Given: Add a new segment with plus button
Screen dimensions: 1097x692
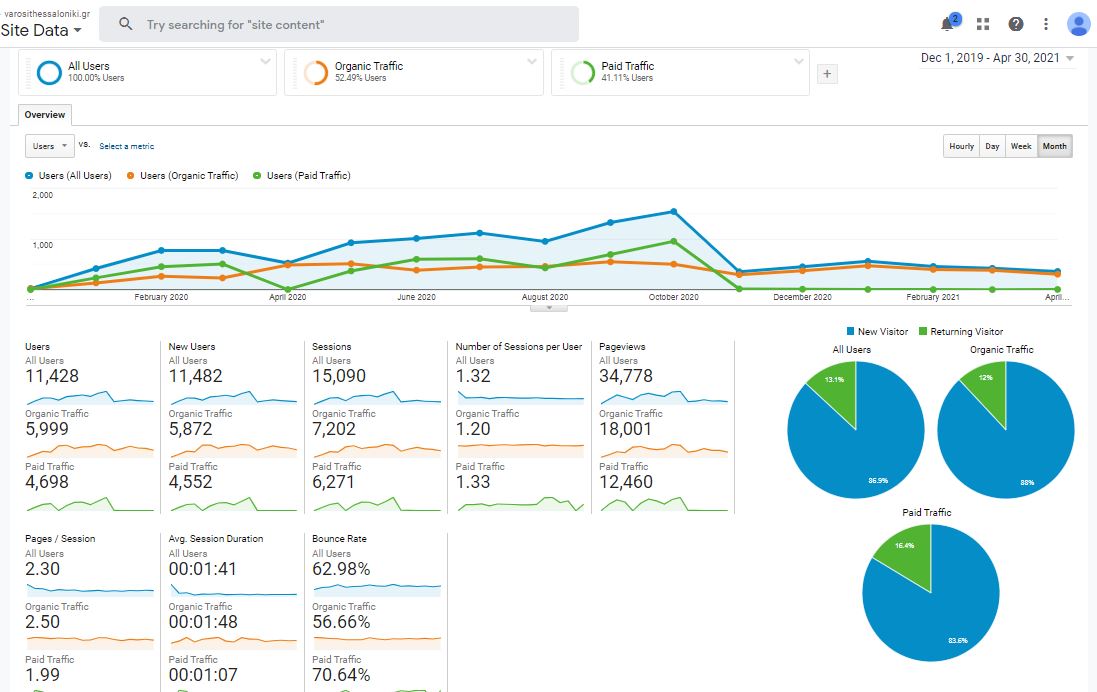Looking at the screenshot, I should [827, 73].
